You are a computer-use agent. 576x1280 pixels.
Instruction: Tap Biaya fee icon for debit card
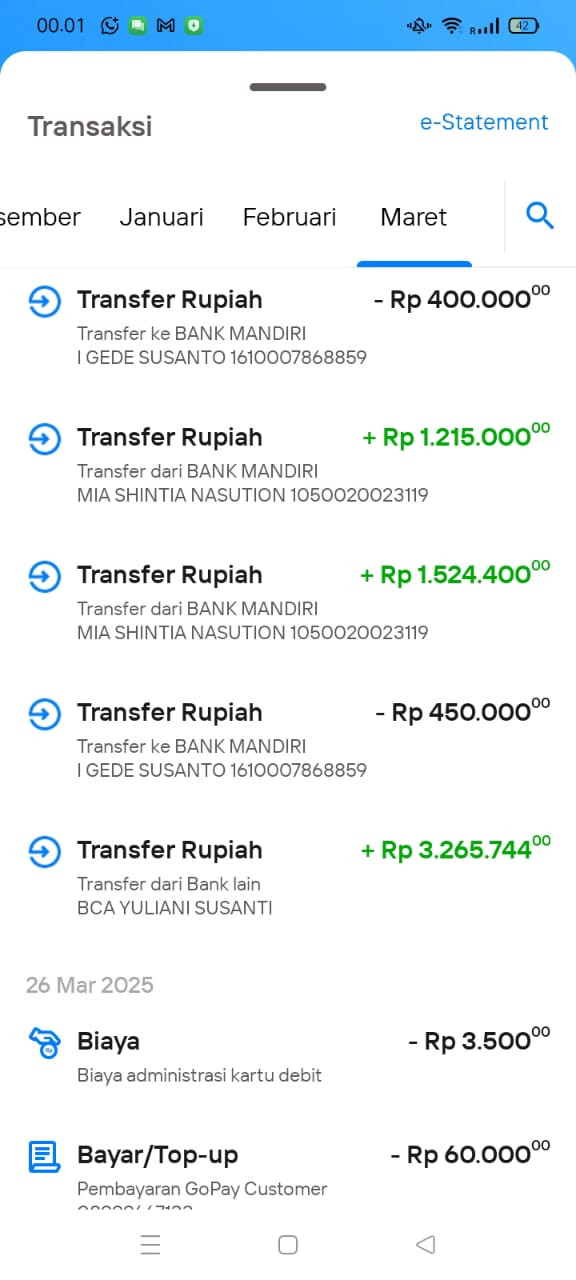click(44, 1042)
